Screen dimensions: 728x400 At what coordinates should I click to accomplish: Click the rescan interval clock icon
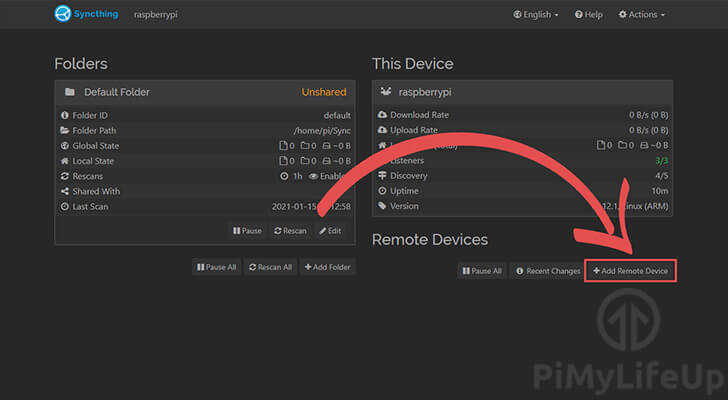(284, 176)
